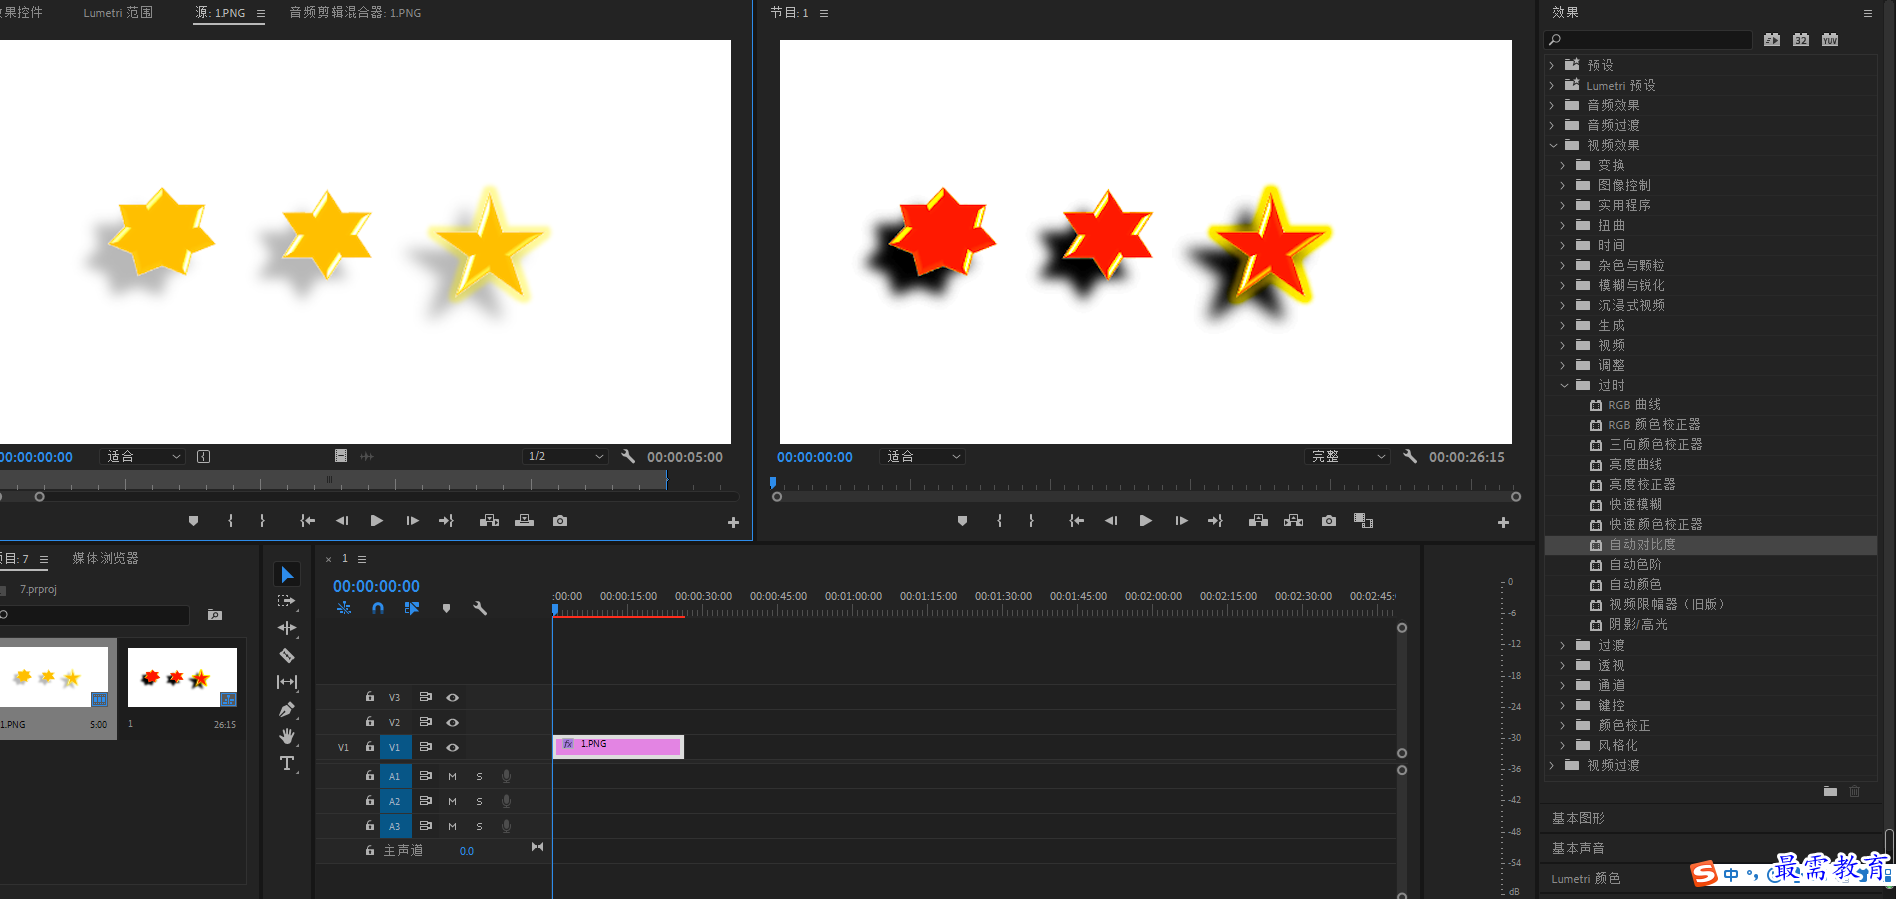Play the Source monitor clip
Screen dimensions: 1896x899
click(x=376, y=521)
